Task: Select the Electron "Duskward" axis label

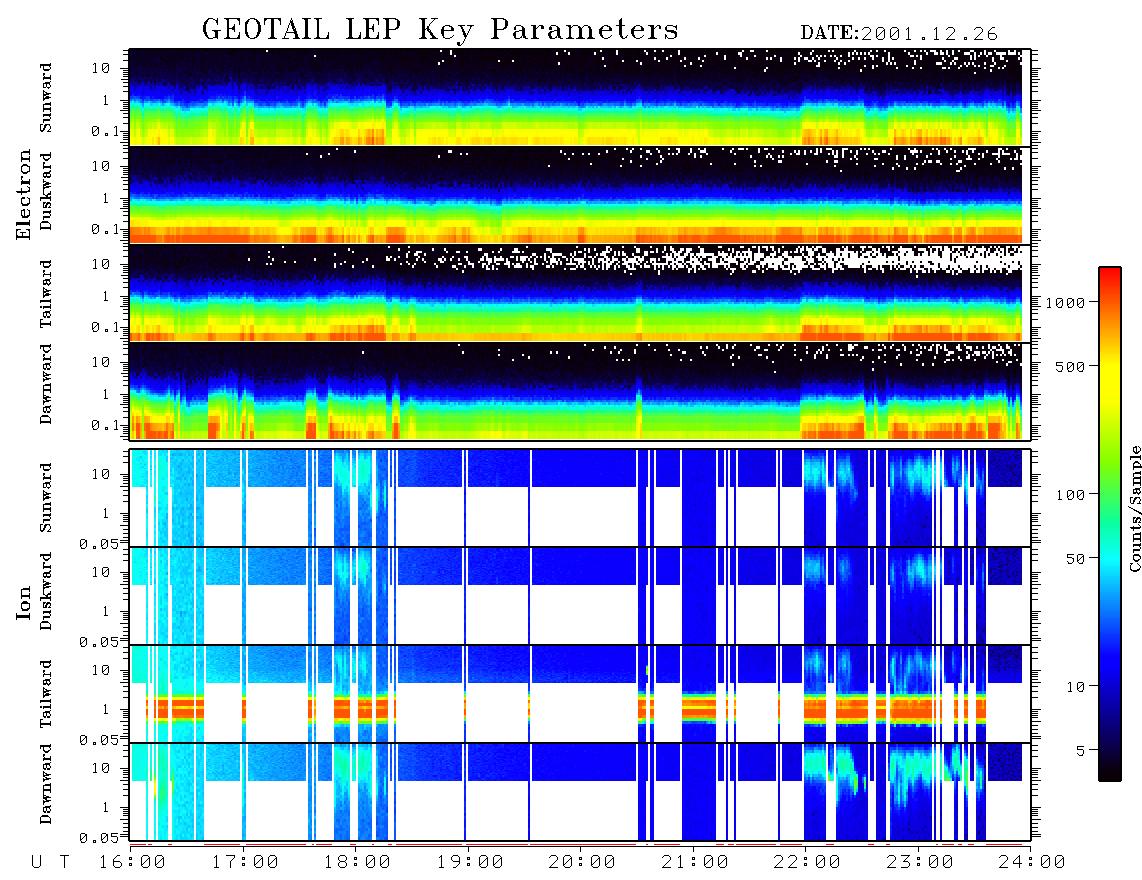Action: click(46, 192)
